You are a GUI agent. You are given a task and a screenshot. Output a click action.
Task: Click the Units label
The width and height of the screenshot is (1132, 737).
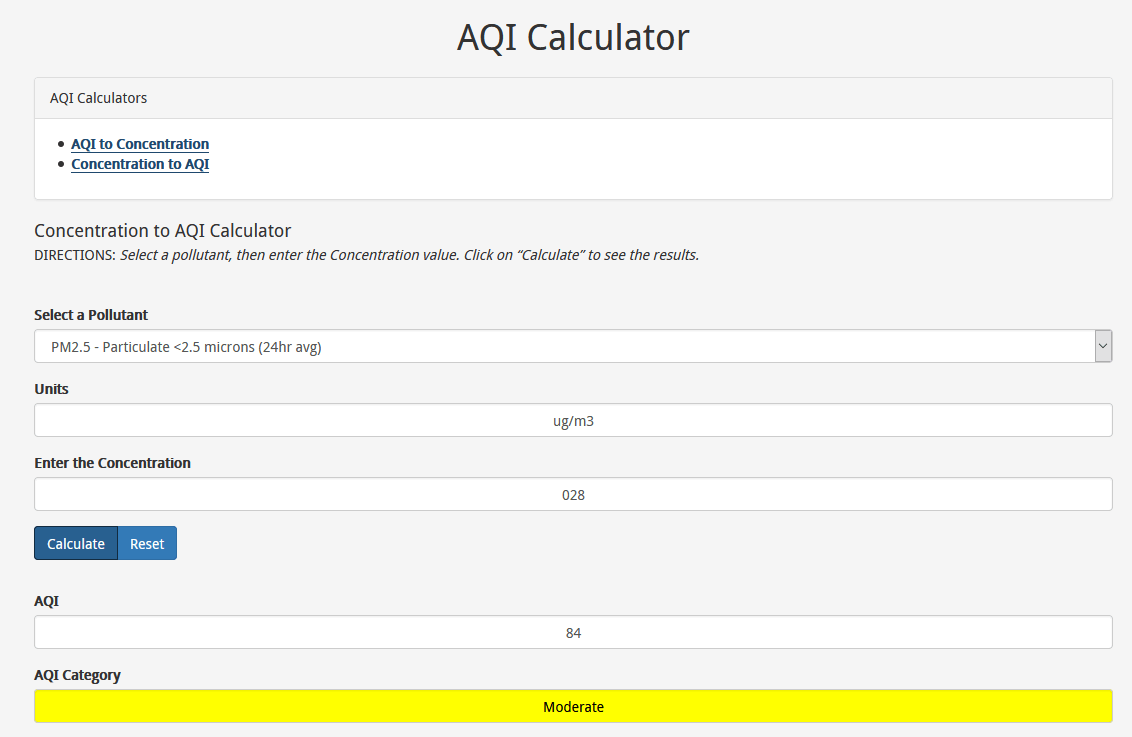51,389
